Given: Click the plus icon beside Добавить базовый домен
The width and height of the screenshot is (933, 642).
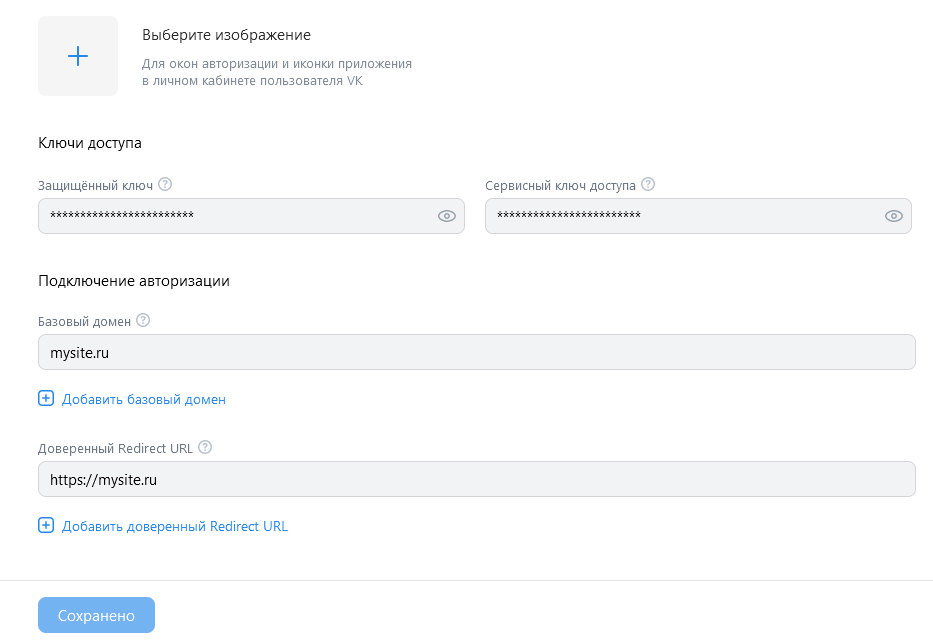Looking at the screenshot, I should coord(46,399).
